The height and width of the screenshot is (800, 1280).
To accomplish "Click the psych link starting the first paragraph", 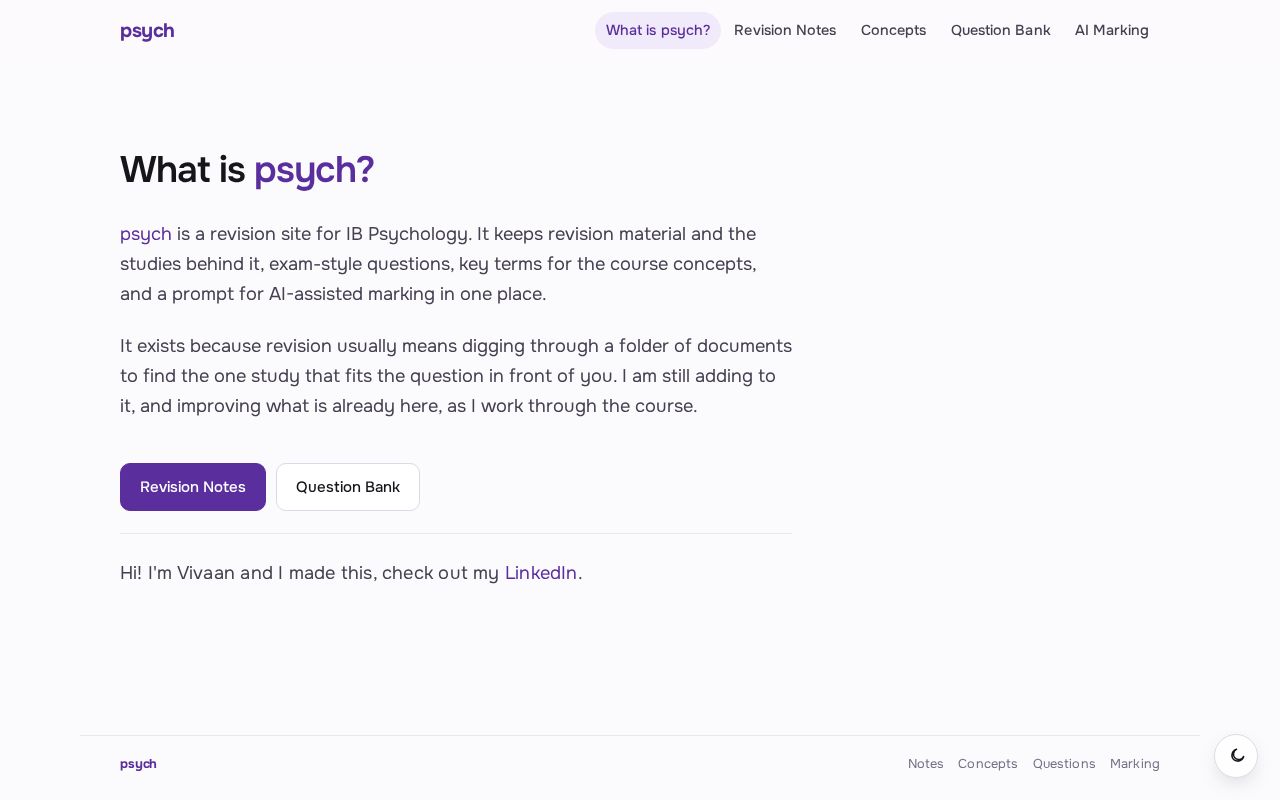I will click(146, 234).
